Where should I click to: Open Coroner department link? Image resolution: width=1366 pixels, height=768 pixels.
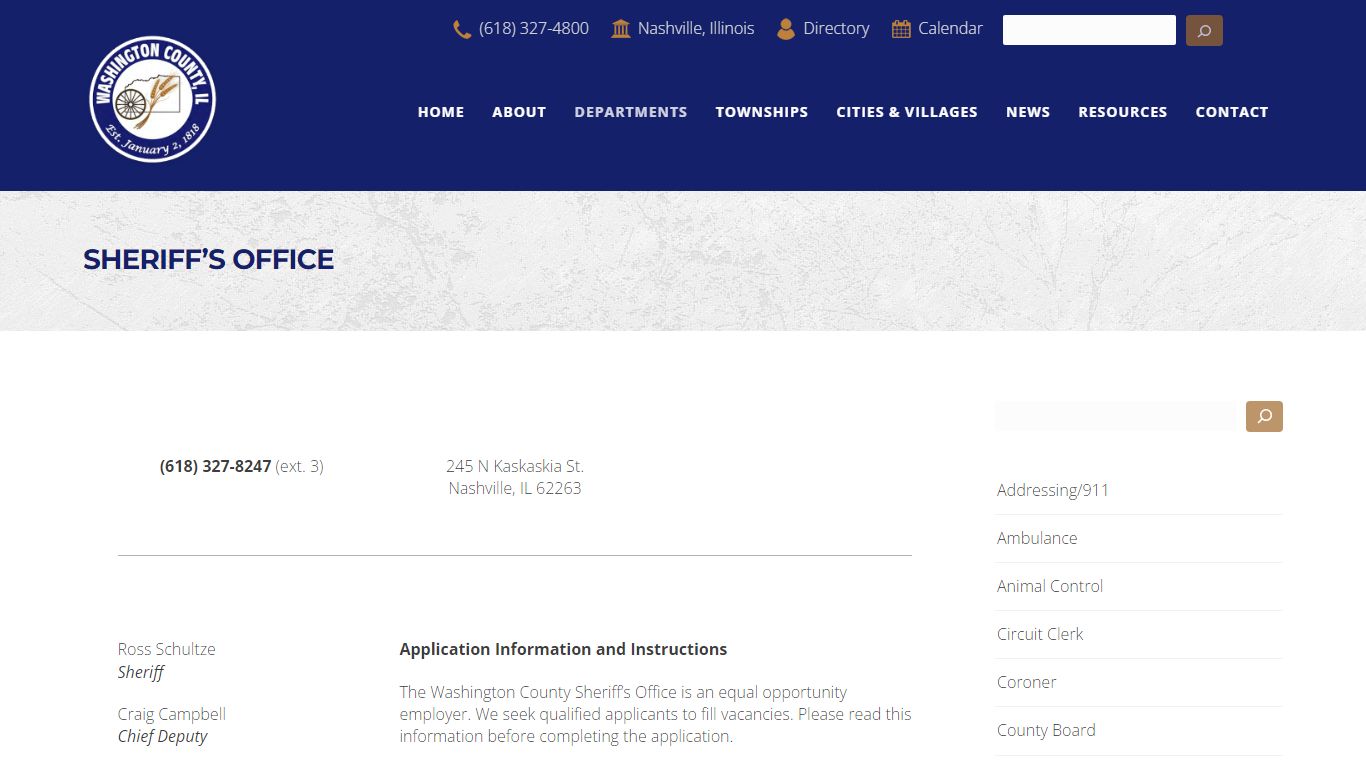[x=1027, y=682]
